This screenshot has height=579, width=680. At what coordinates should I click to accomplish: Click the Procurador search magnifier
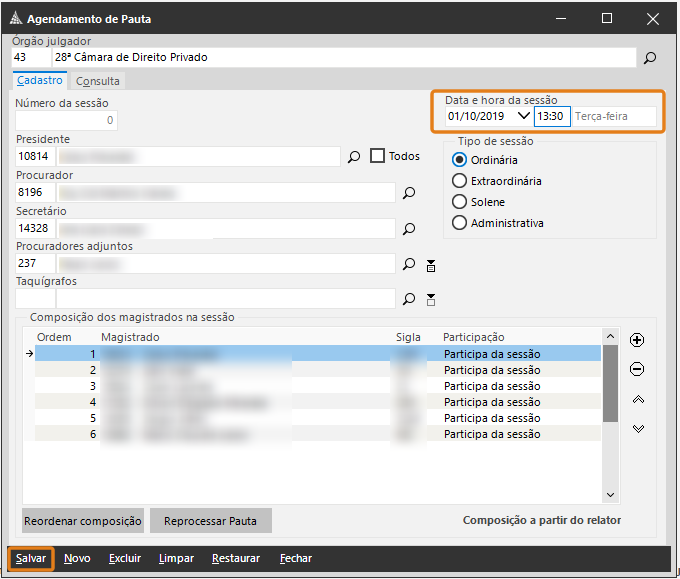(408, 193)
